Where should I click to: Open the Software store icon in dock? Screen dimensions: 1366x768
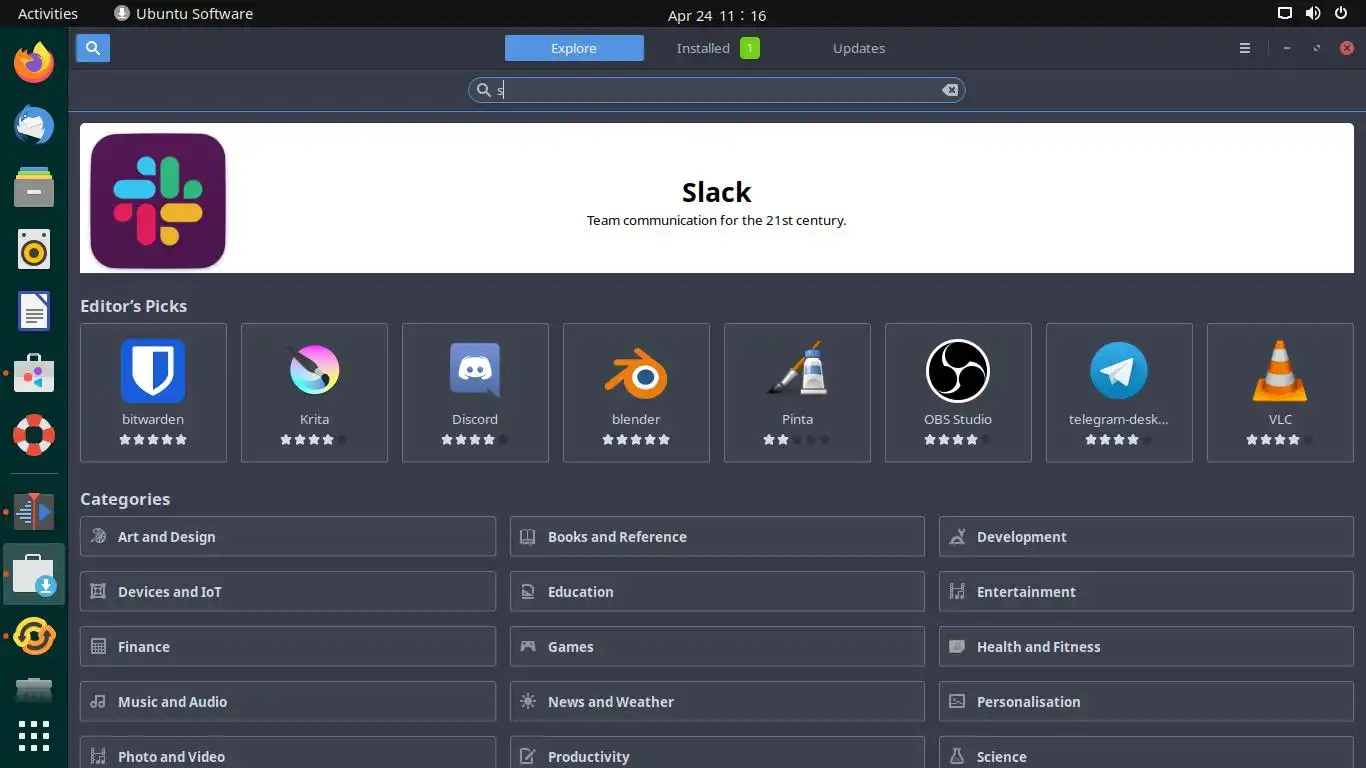click(34, 373)
